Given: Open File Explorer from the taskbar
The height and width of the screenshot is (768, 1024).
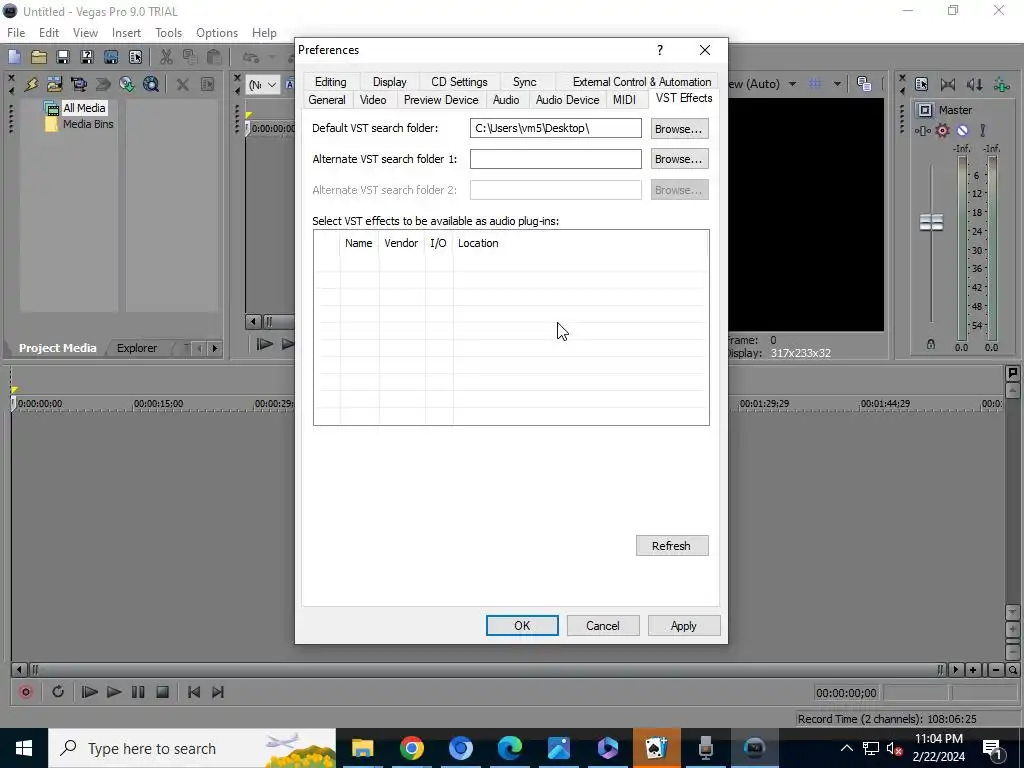Looking at the screenshot, I should point(362,748).
